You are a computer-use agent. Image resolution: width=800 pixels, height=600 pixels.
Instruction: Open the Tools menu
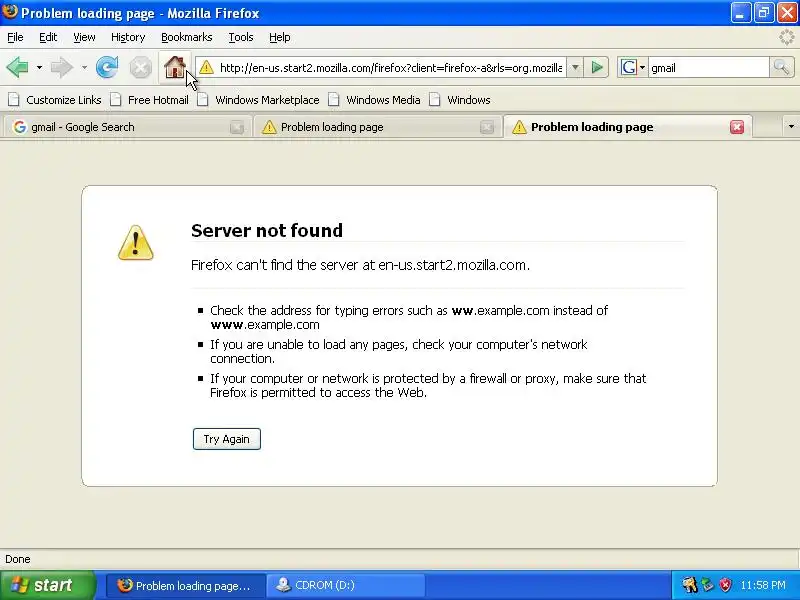coord(241,37)
